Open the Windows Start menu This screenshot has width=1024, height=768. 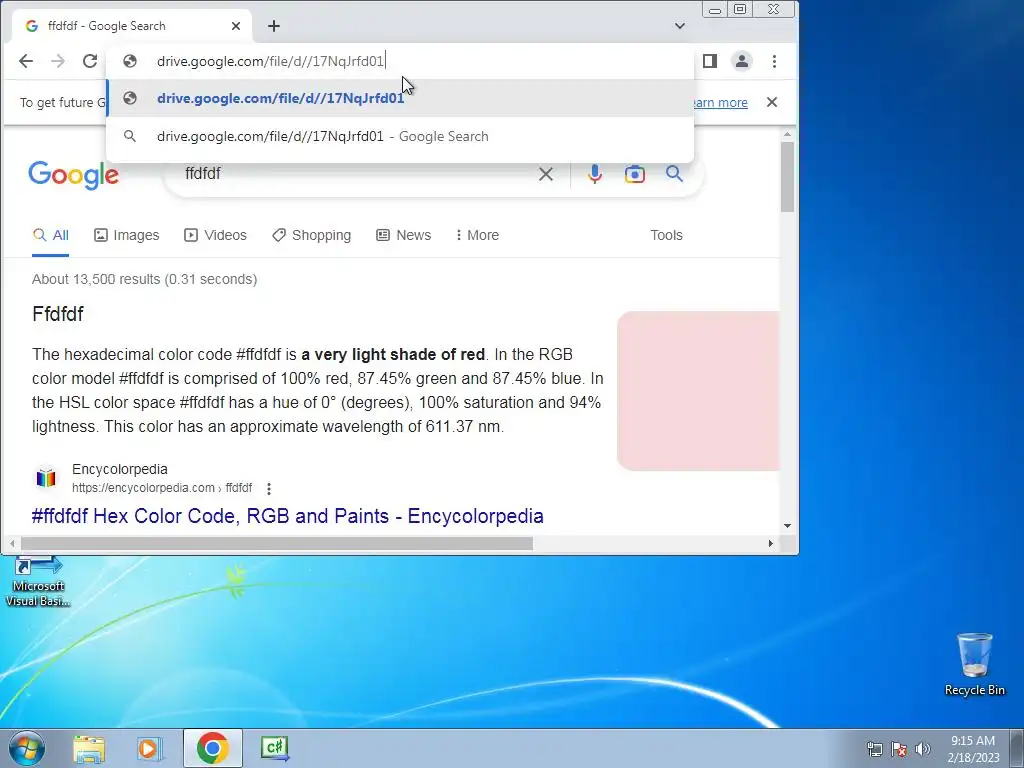[x=27, y=748]
